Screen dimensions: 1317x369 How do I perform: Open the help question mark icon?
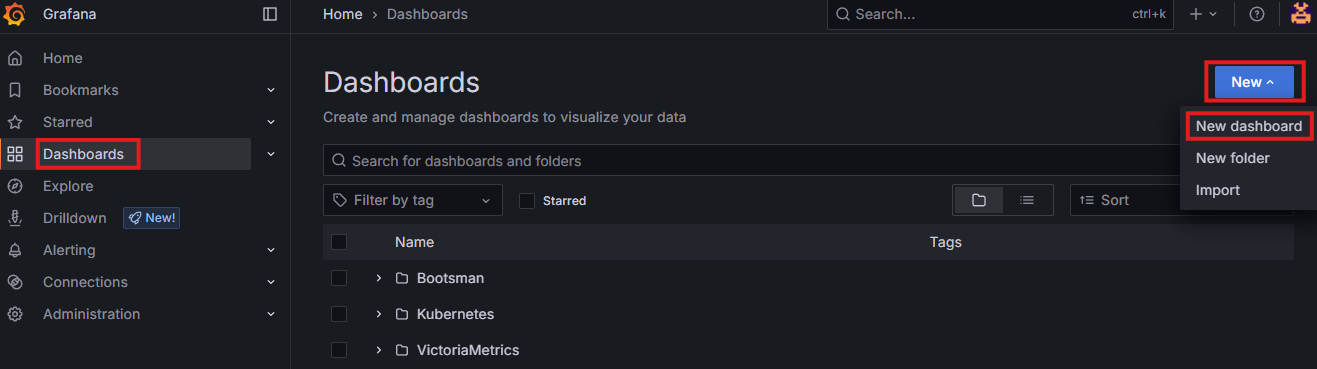tap(1257, 14)
